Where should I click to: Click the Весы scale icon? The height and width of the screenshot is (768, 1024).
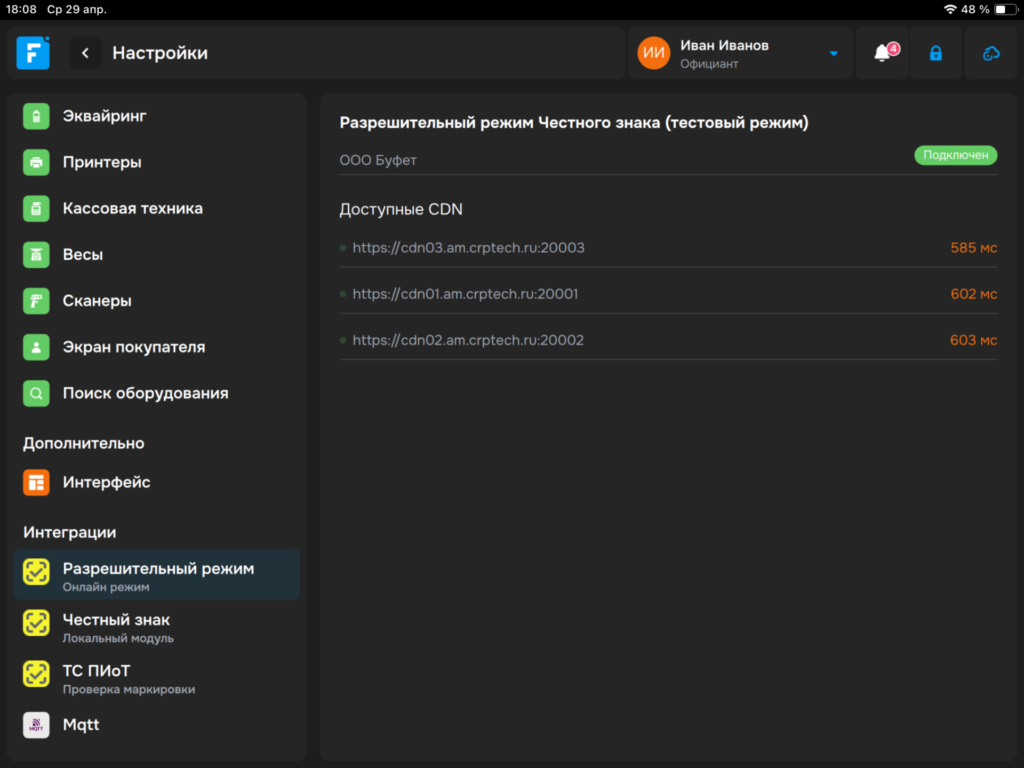pyautogui.click(x=36, y=255)
